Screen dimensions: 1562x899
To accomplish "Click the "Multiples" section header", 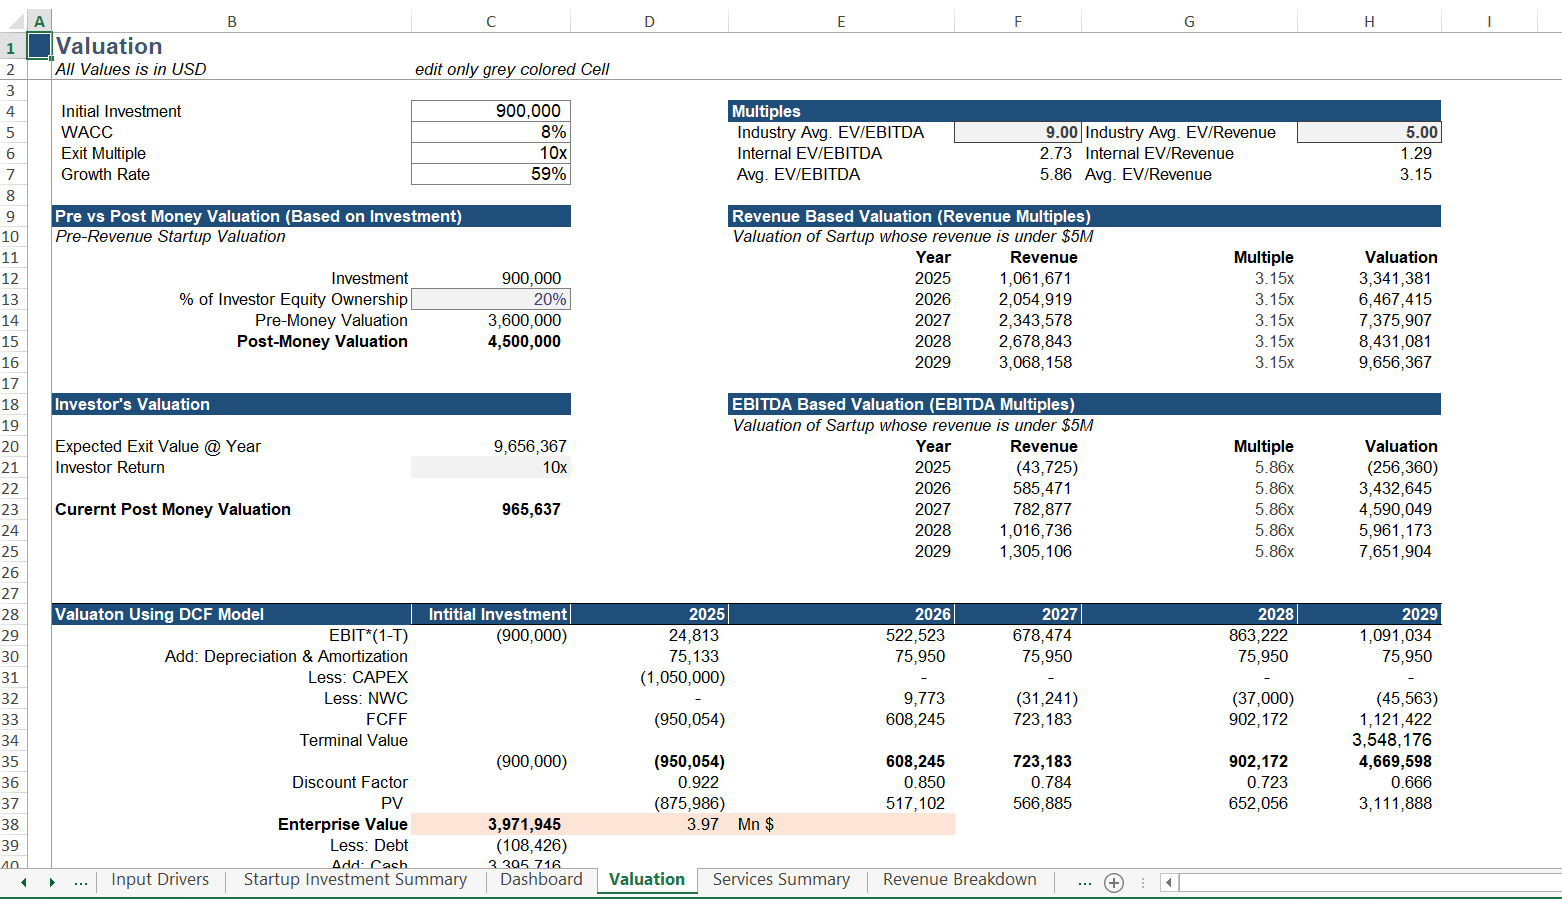I will click(1085, 111).
